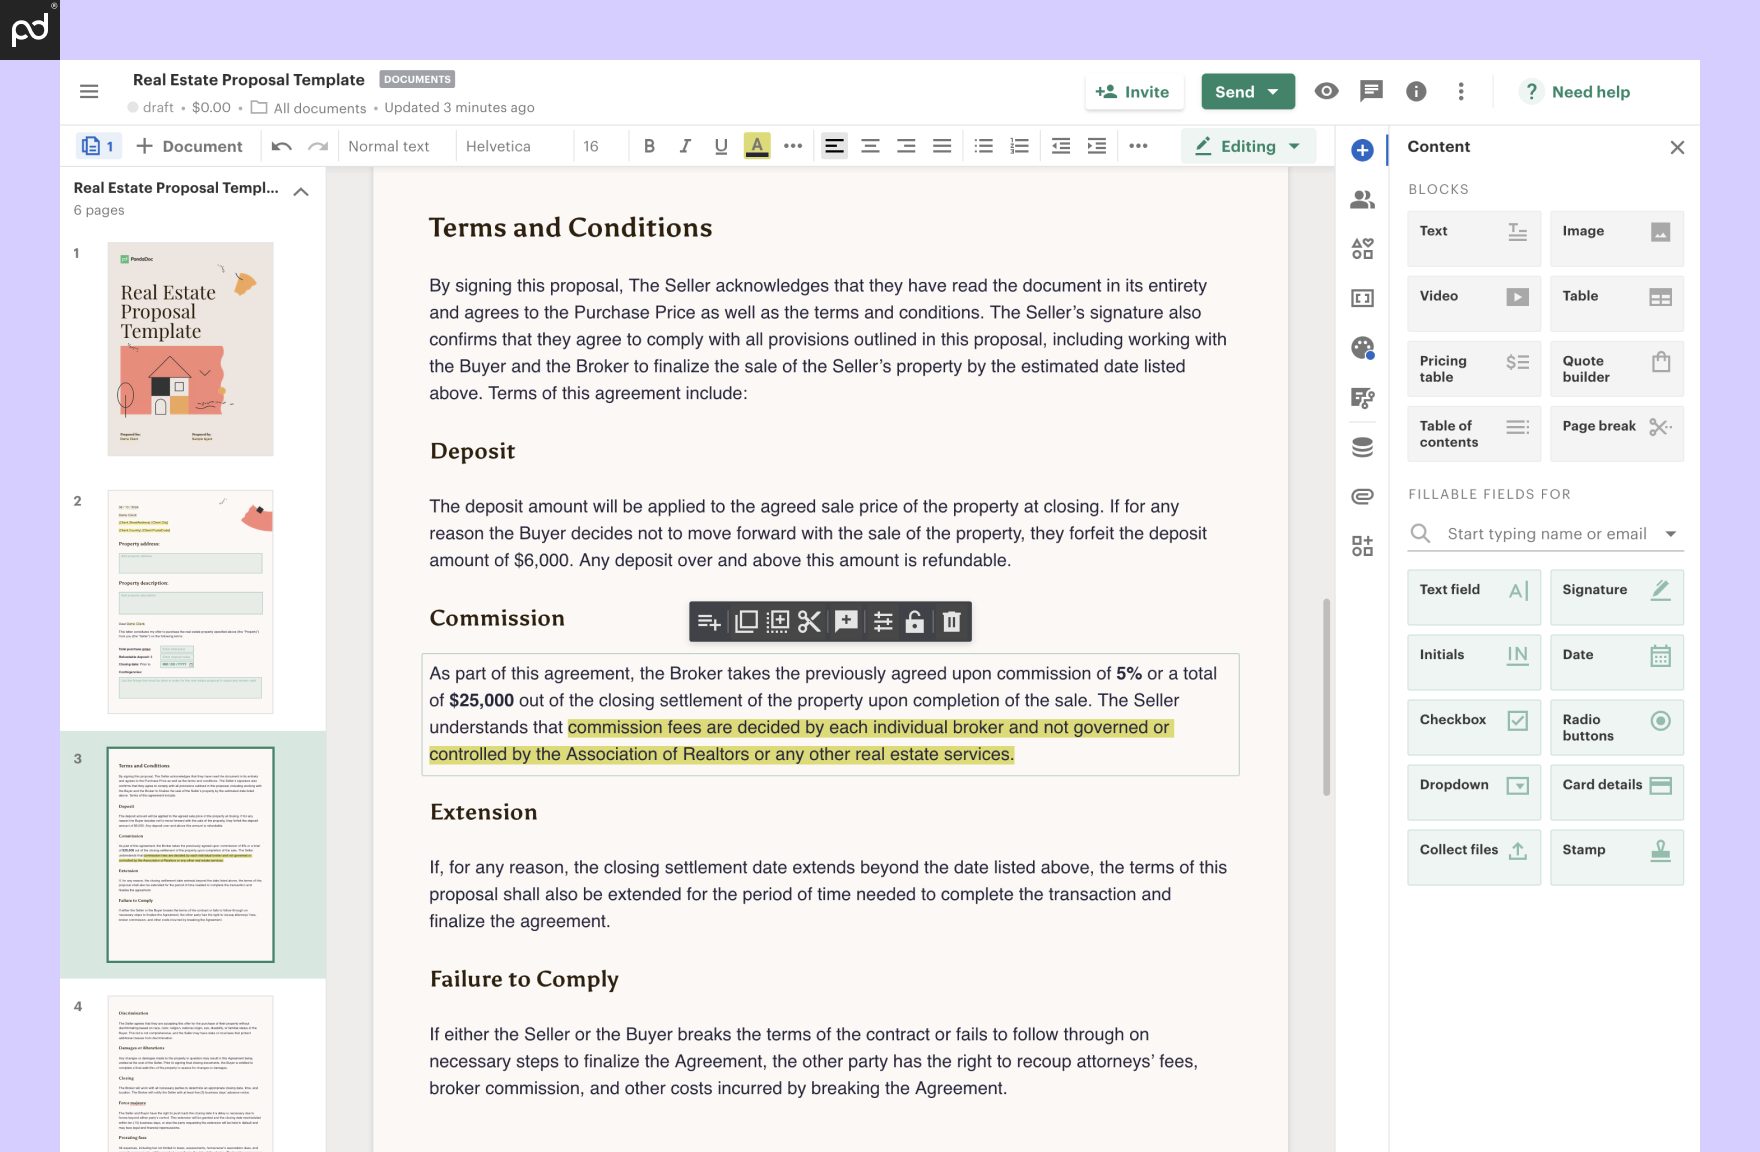Add a new Document
1760x1152 pixels.
coord(189,146)
